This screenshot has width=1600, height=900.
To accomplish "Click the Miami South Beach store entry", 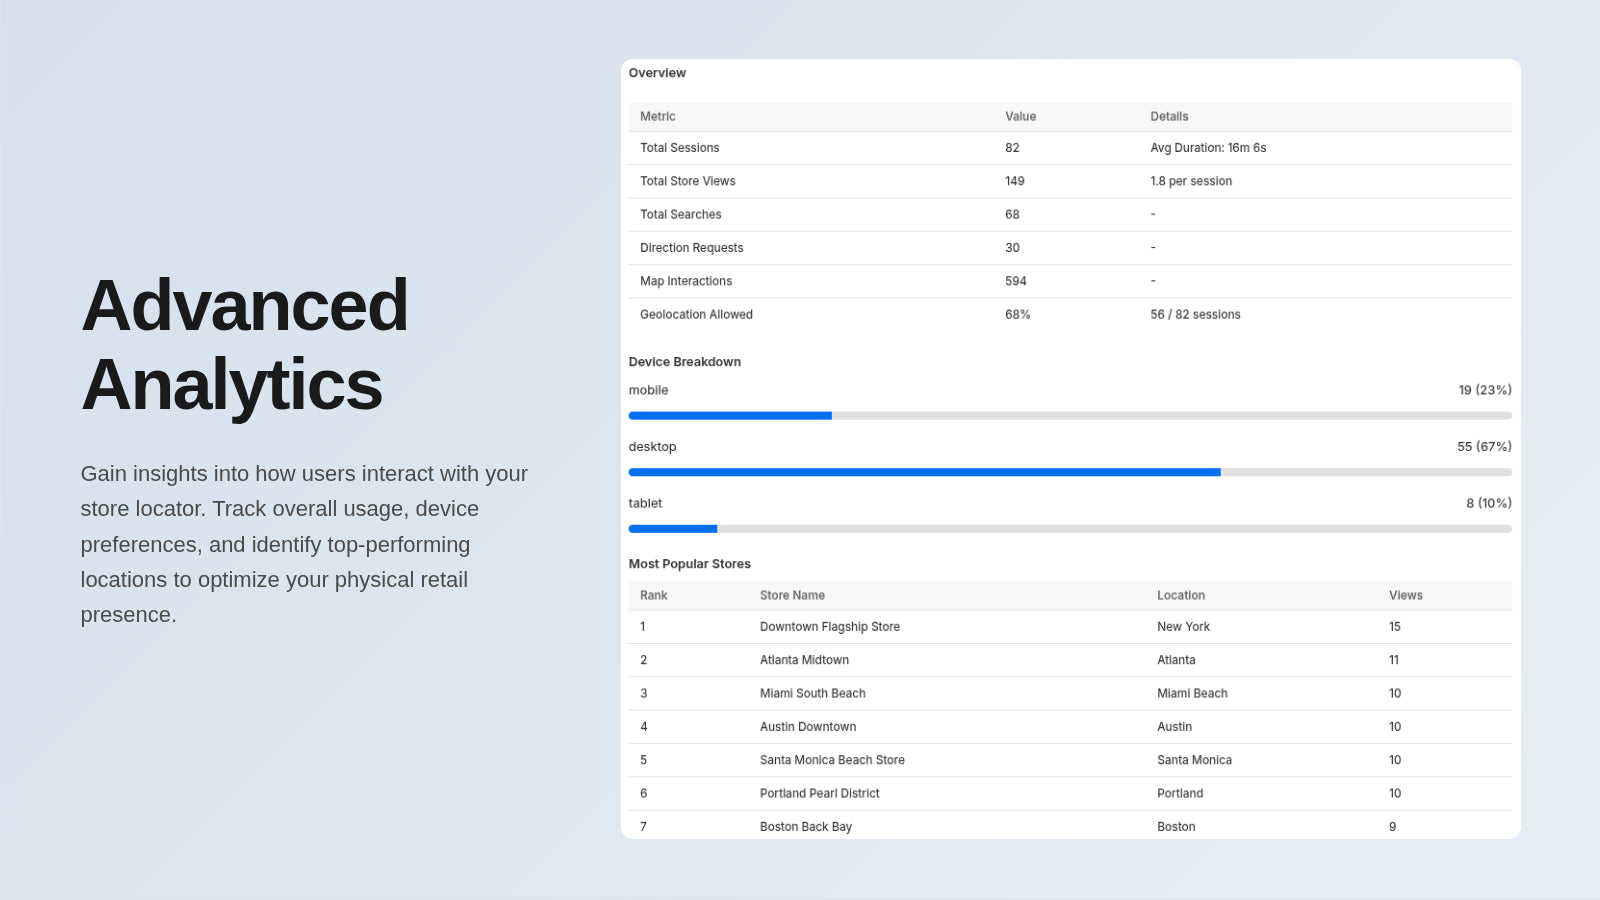I will tap(812, 693).
